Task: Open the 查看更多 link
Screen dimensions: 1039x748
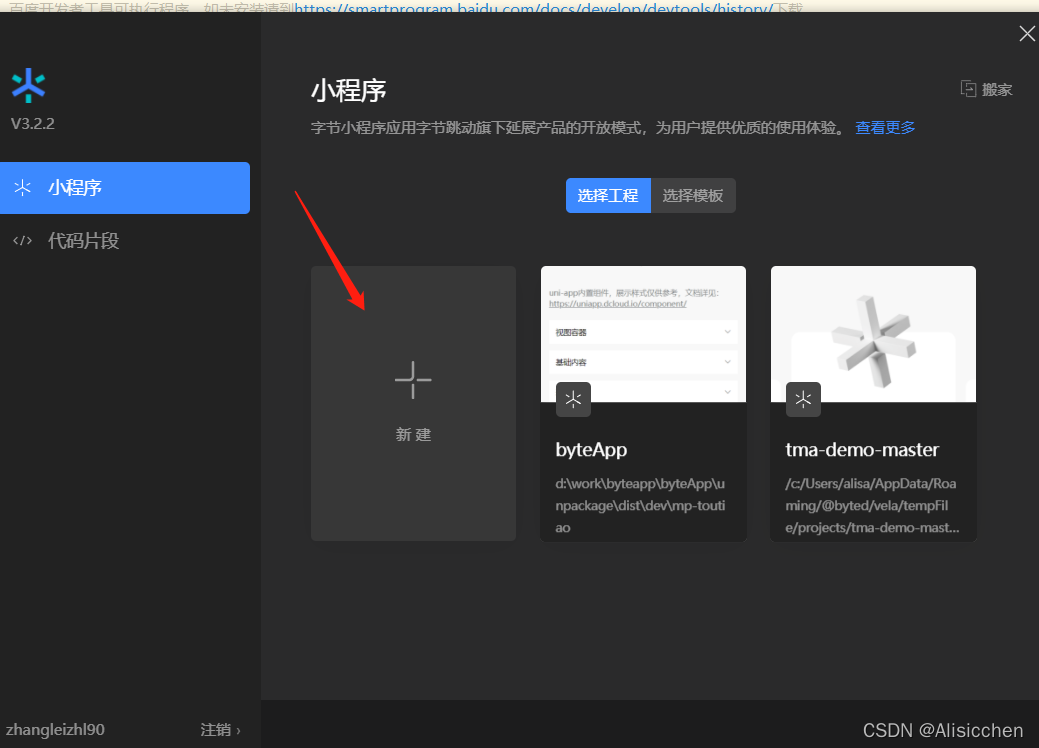Action: point(885,127)
